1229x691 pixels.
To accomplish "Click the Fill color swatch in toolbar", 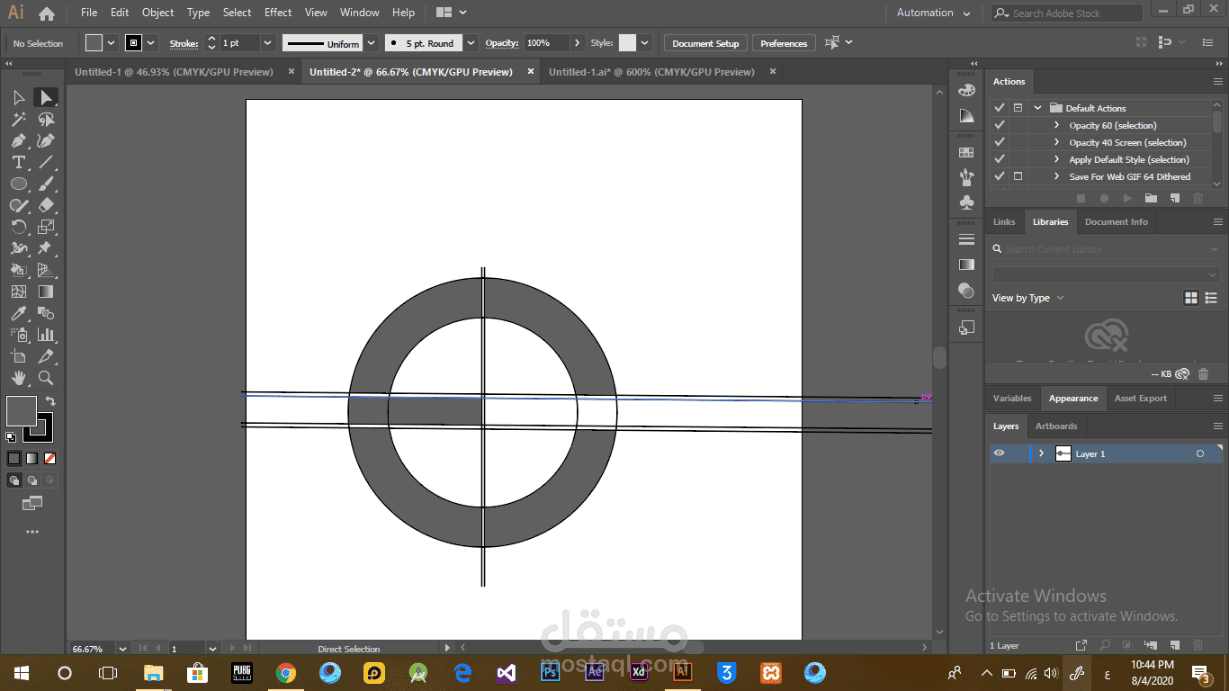I will [x=20, y=411].
